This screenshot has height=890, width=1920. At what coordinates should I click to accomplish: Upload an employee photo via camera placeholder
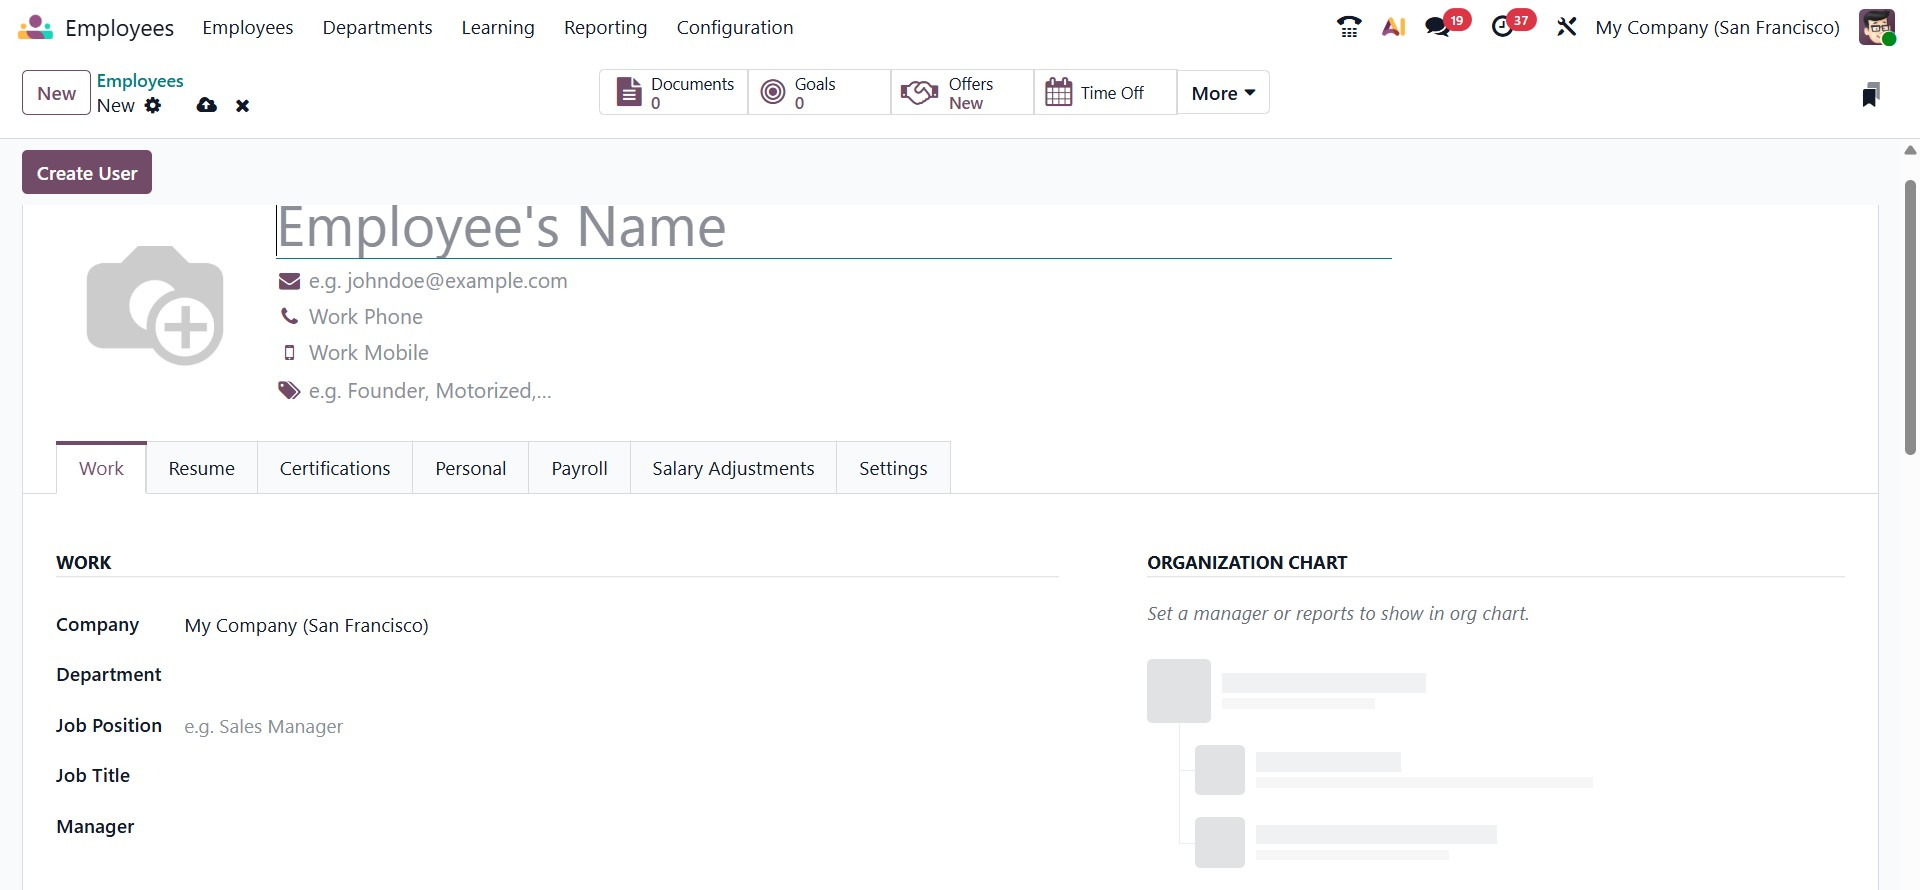tap(155, 305)
